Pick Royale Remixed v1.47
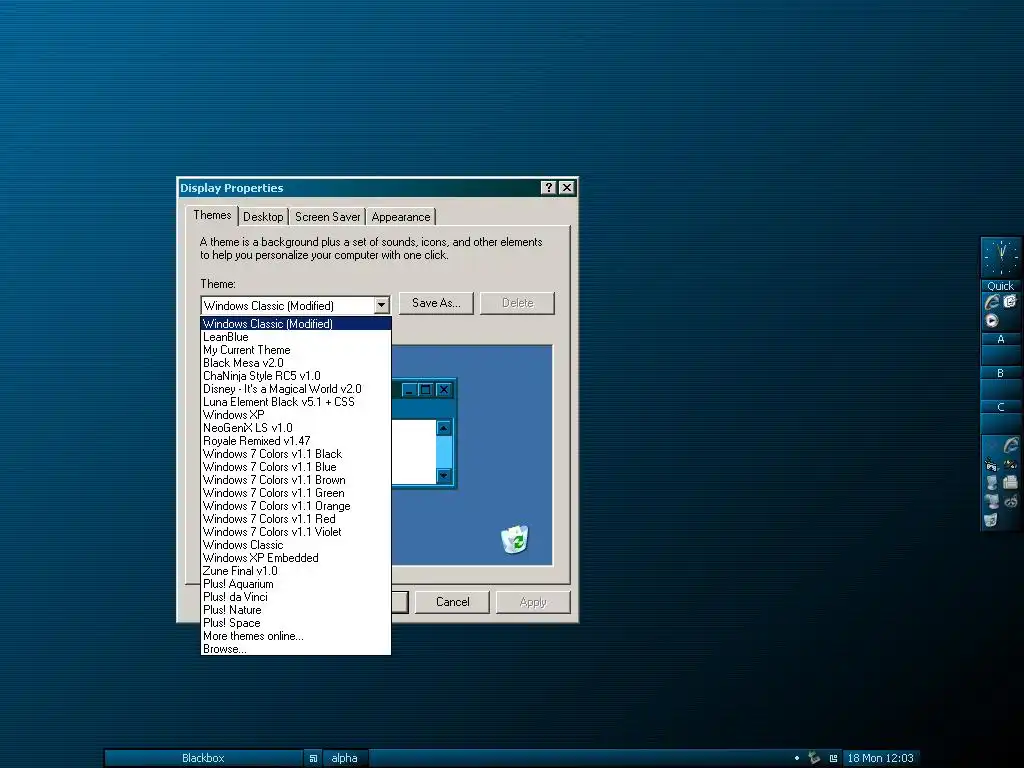 click(x=296, y=441)
